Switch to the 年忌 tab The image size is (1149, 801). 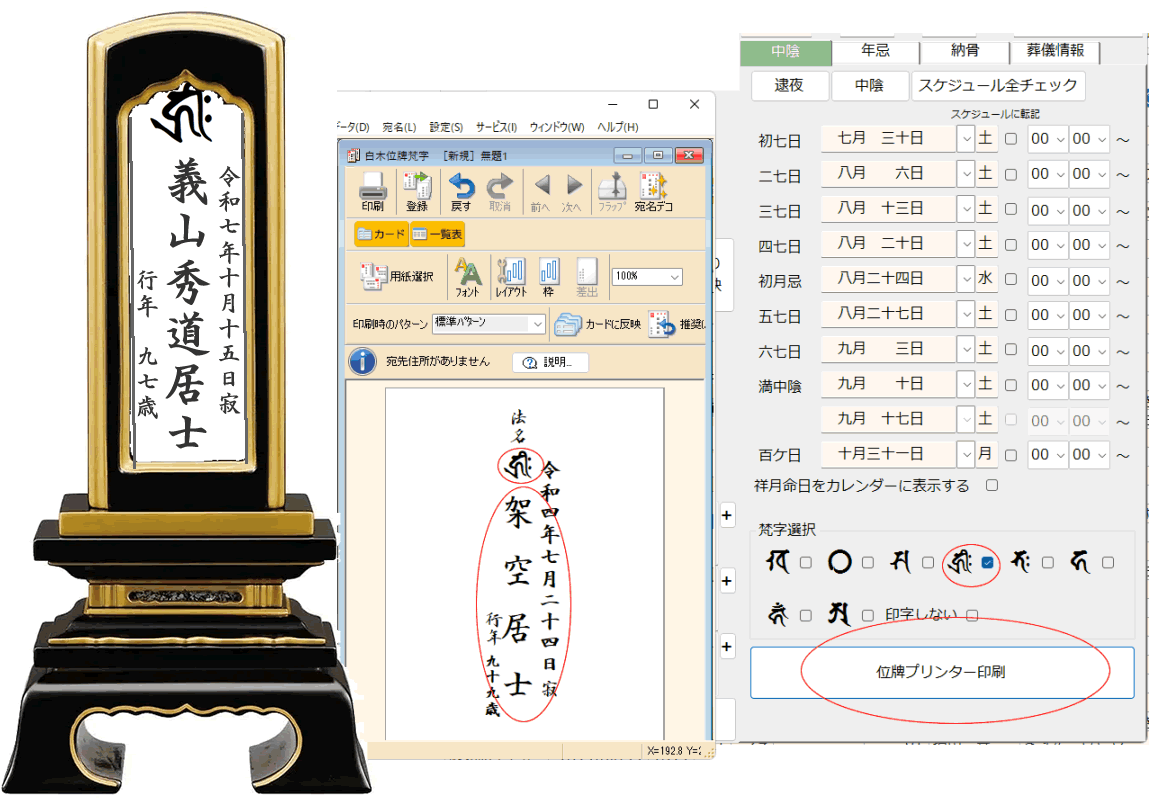point(876,51)
